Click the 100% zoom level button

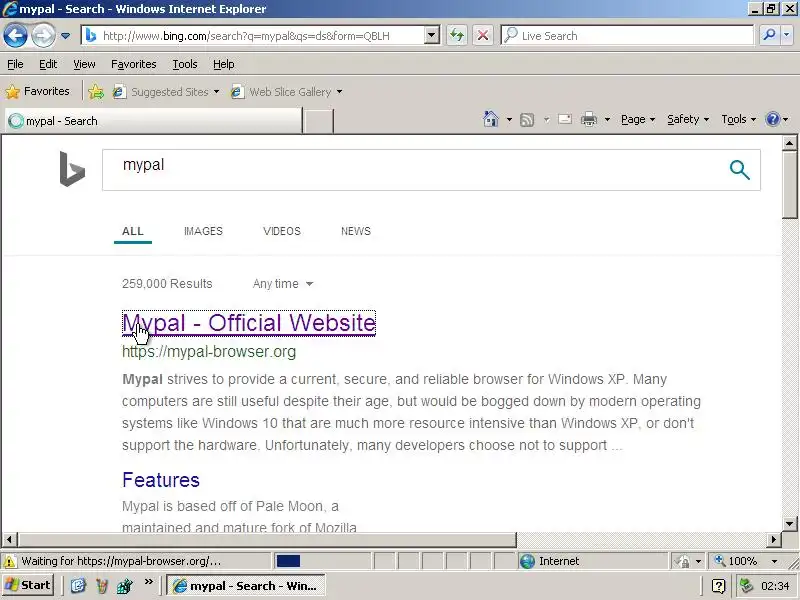737,561
